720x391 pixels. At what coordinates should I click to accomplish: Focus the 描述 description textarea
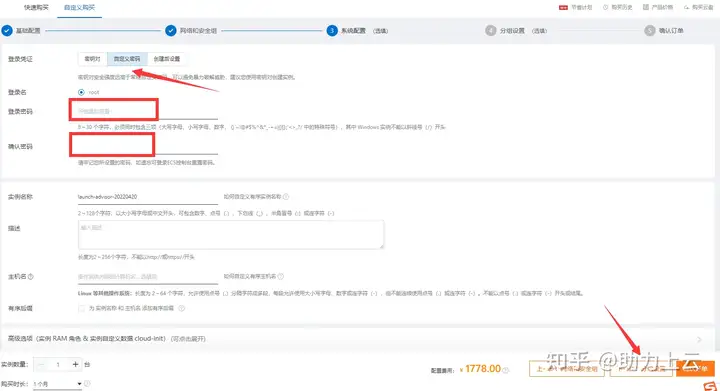pyautogui.click(x=231, y=235)
